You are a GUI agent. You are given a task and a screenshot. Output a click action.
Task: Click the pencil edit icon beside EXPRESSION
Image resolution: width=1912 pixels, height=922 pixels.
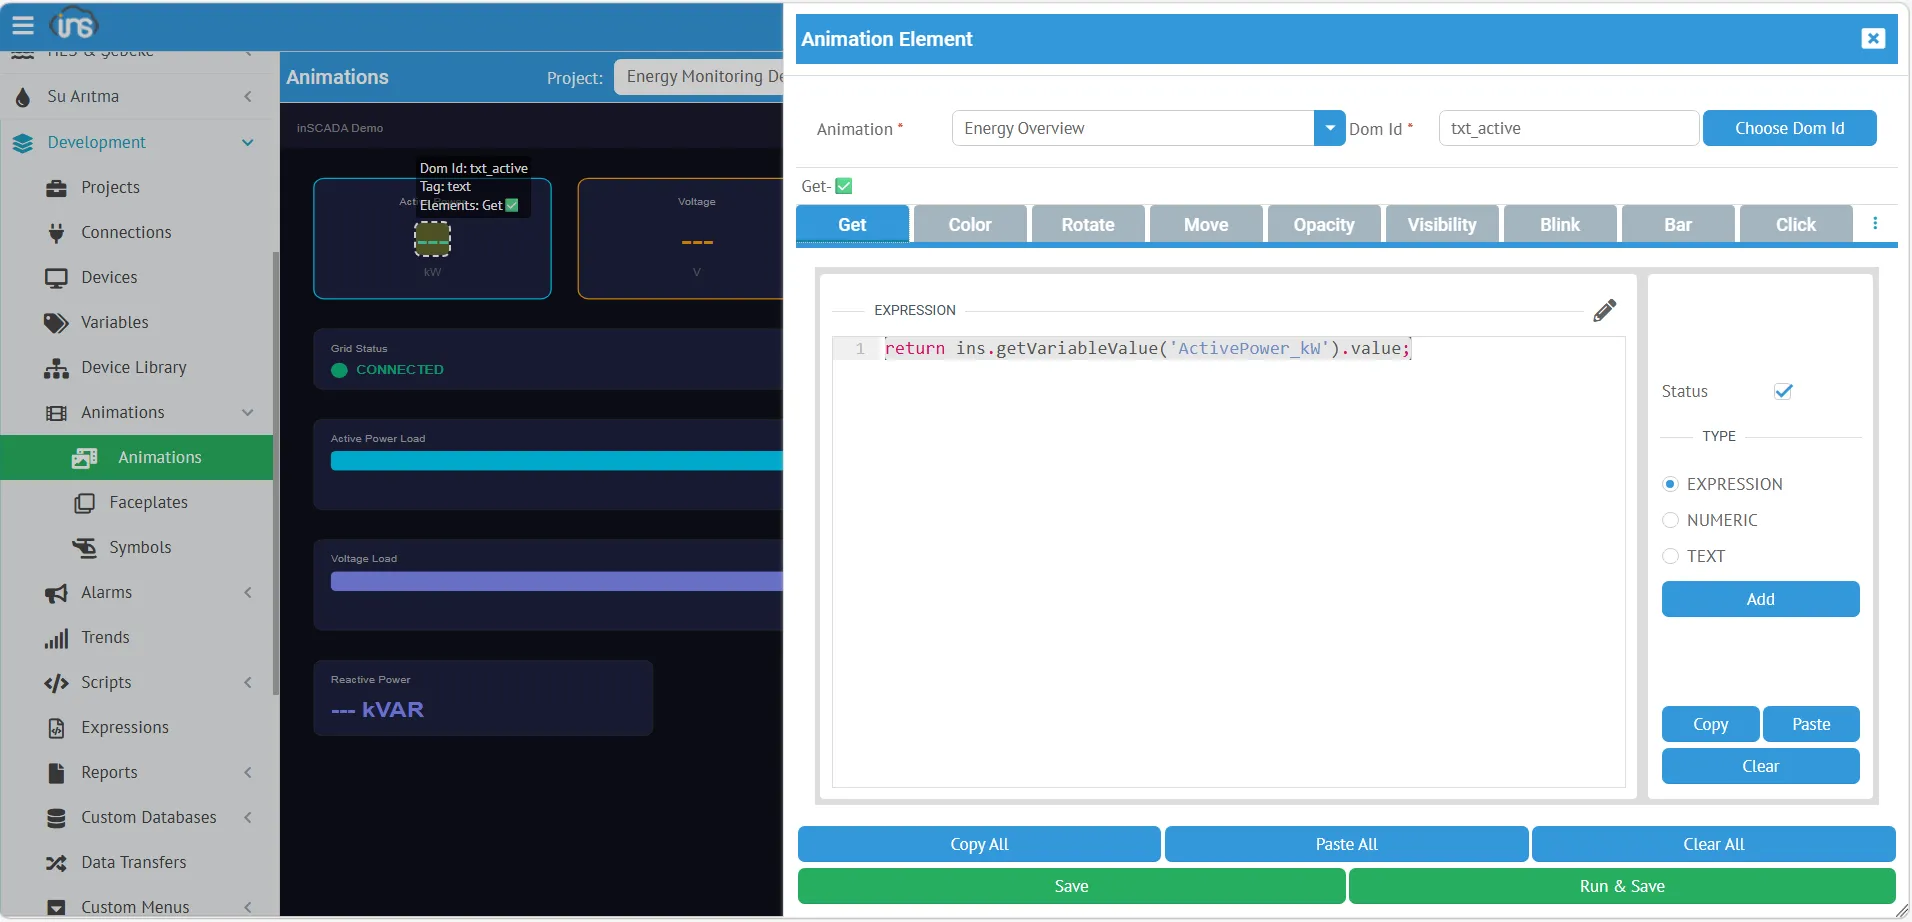click(1604, 311)
